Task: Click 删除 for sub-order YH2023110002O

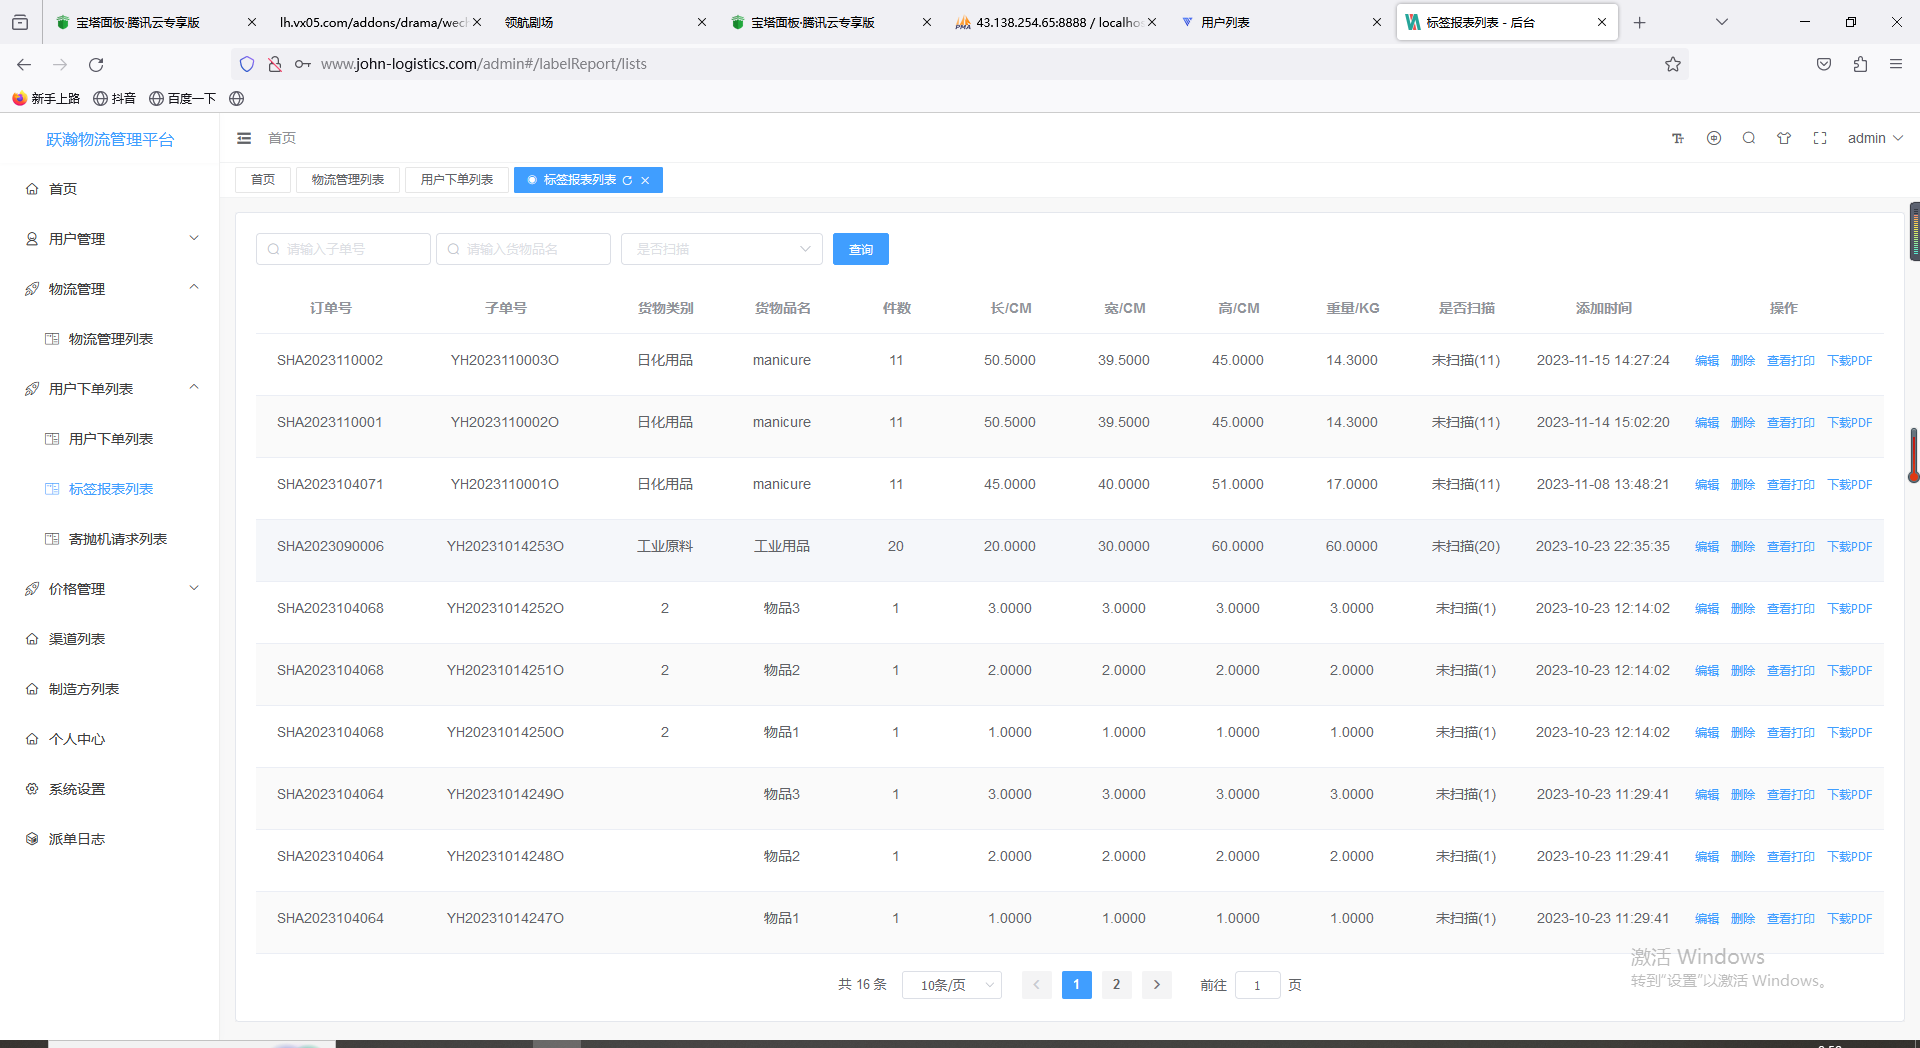Action: point(1743,423)
